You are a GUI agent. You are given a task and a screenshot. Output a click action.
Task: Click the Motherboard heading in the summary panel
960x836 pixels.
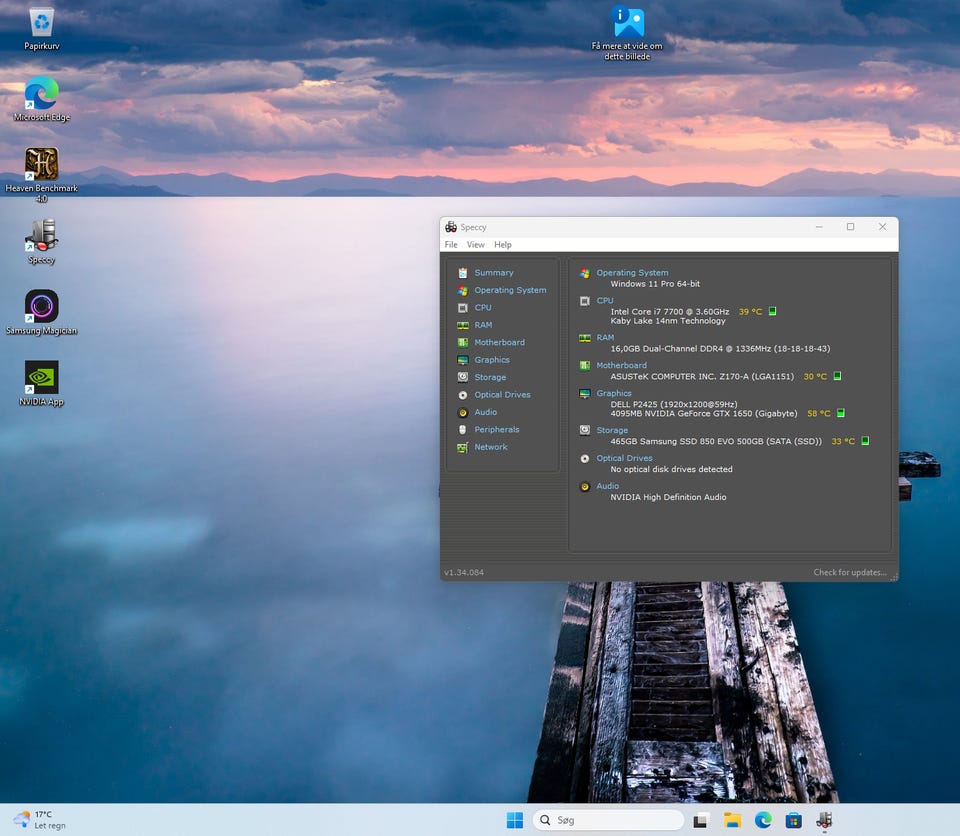pyautogui.click(x=621, y=365)
